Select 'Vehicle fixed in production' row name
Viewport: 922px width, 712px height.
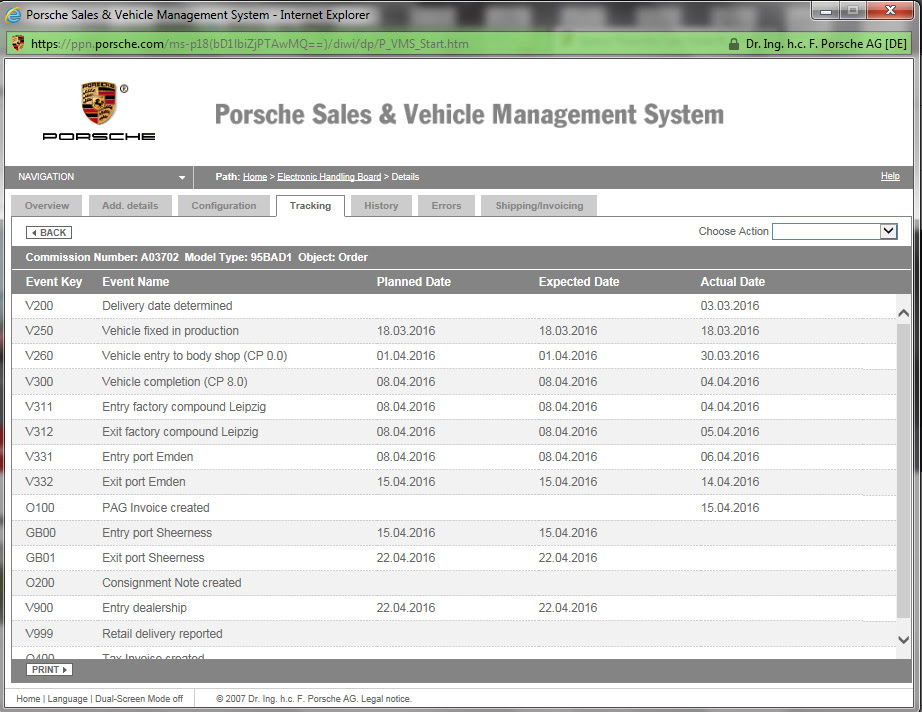pos(170,330)
